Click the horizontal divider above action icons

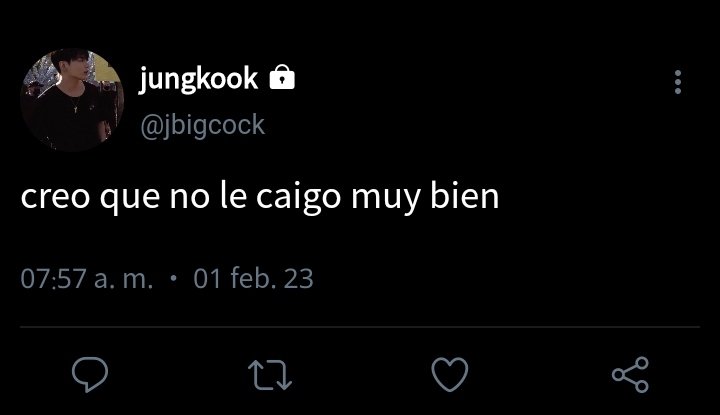(360, 327)
